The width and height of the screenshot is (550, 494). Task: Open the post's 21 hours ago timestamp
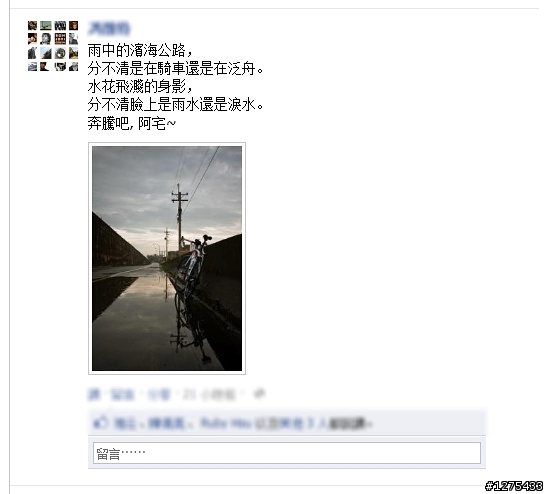pyautogui.click(x=209, y=395)
